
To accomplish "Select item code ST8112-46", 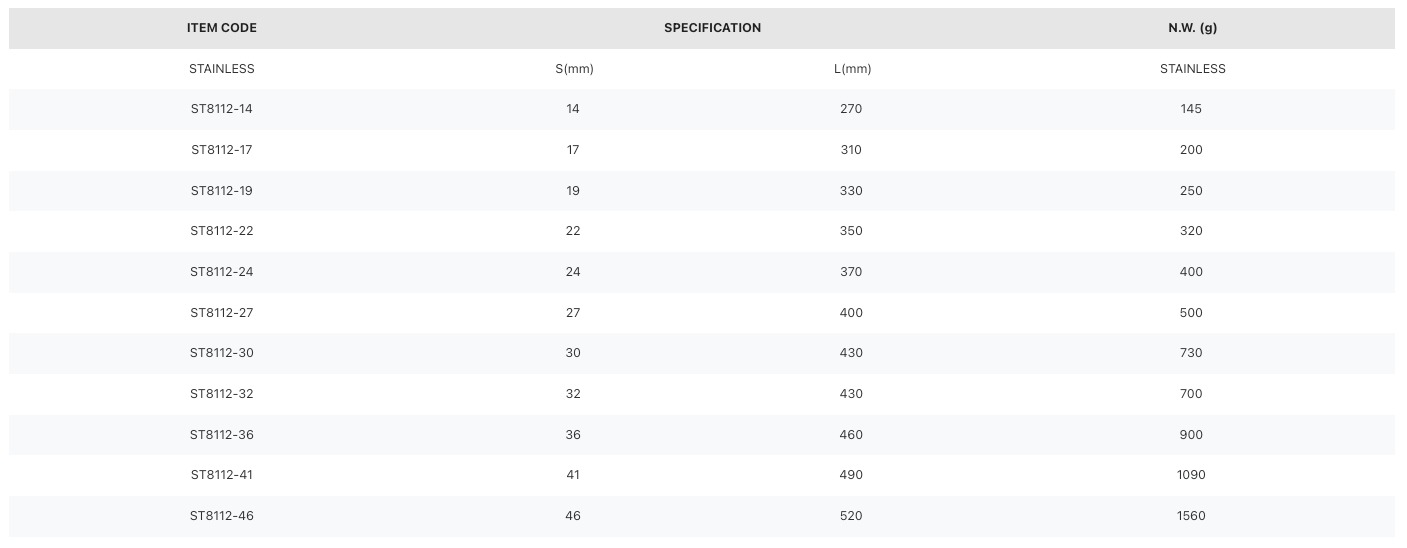I will tap(222, 516).
